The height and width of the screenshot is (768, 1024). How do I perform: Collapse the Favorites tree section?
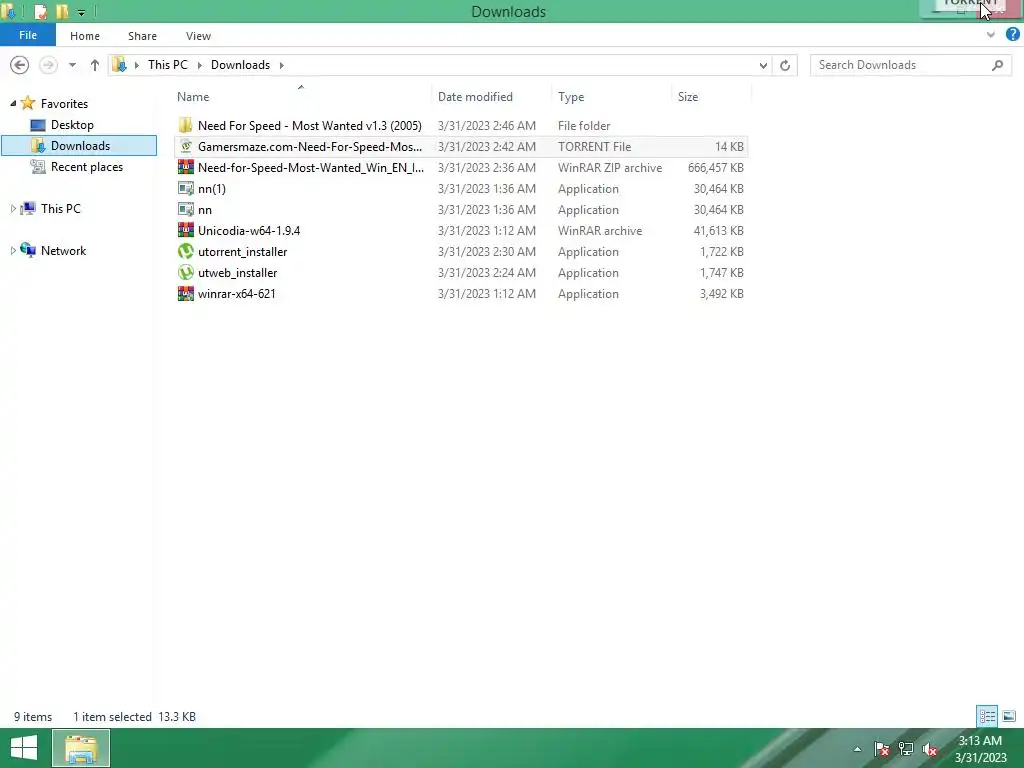[x=13, y=103]
